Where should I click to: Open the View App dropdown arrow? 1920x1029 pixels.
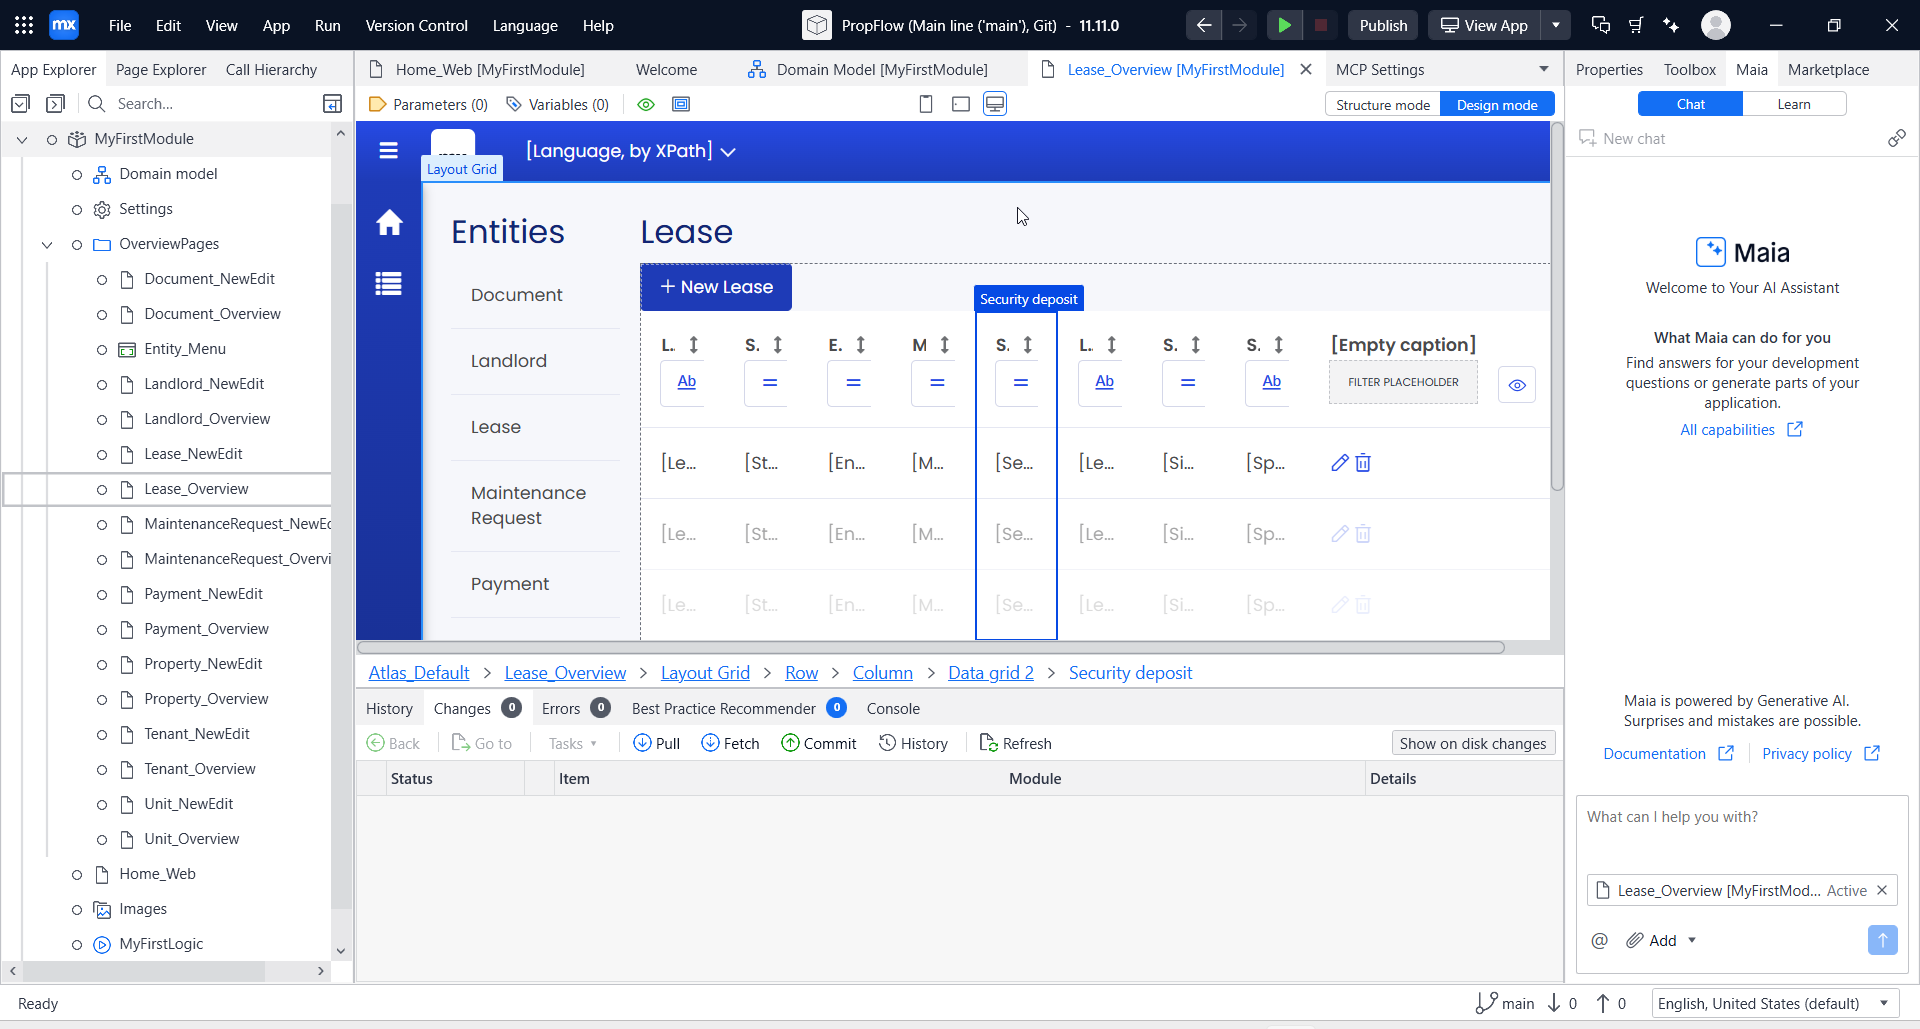(x=1556, y=25)
